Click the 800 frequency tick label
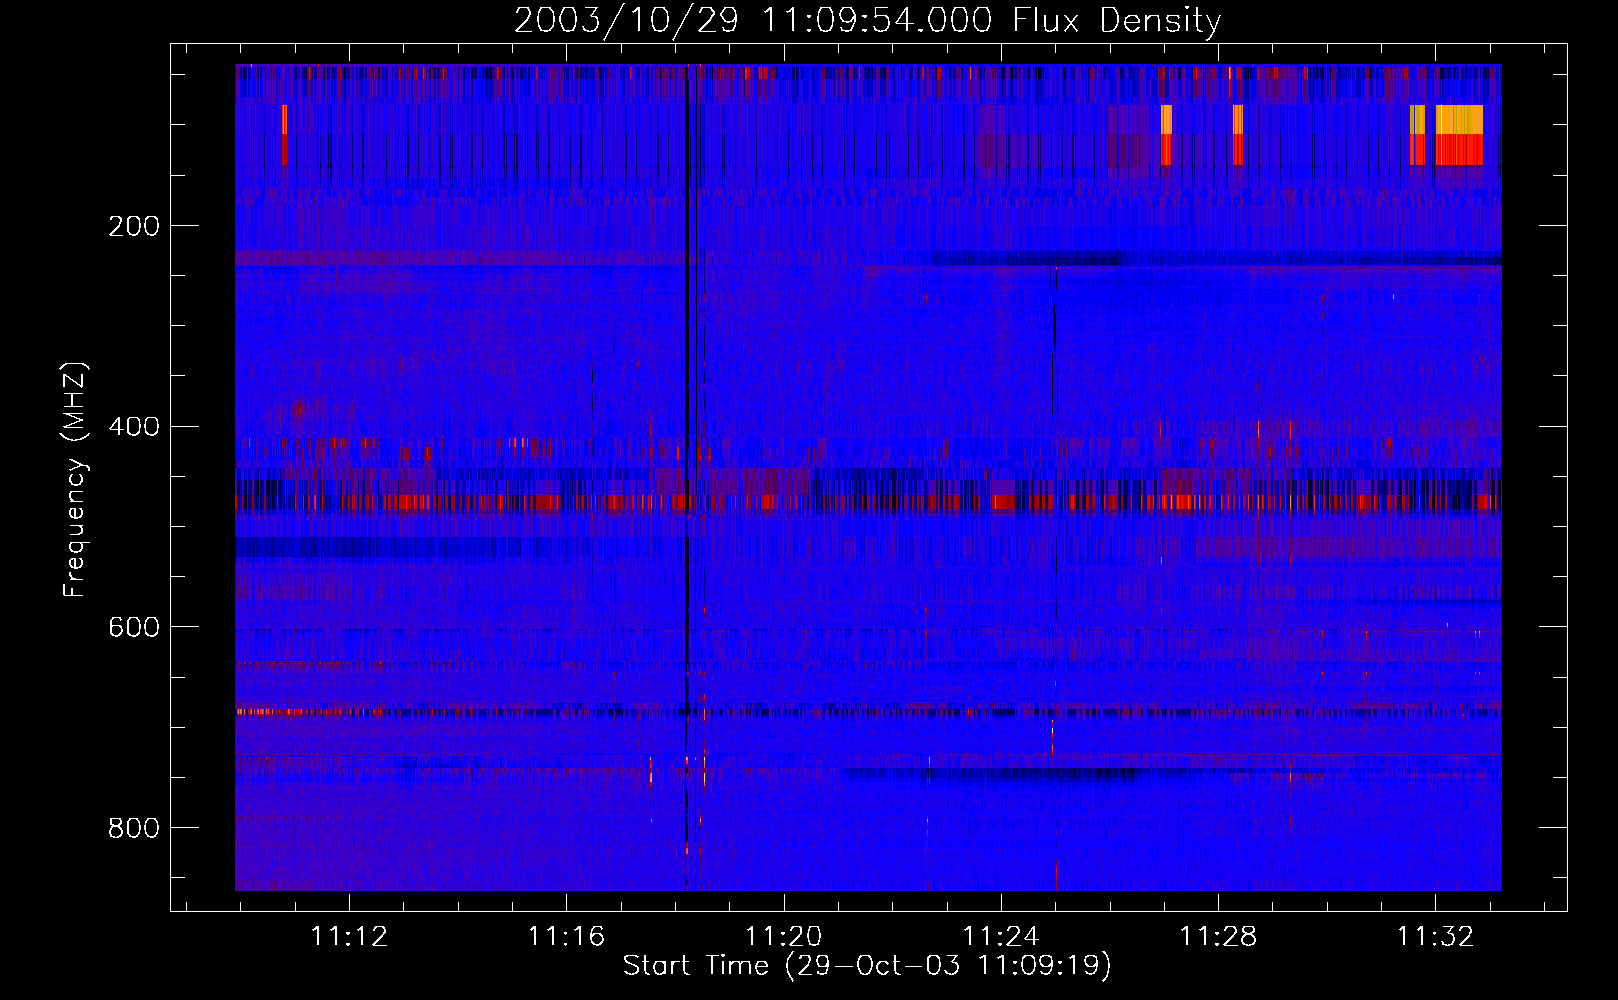 point(134,828)
